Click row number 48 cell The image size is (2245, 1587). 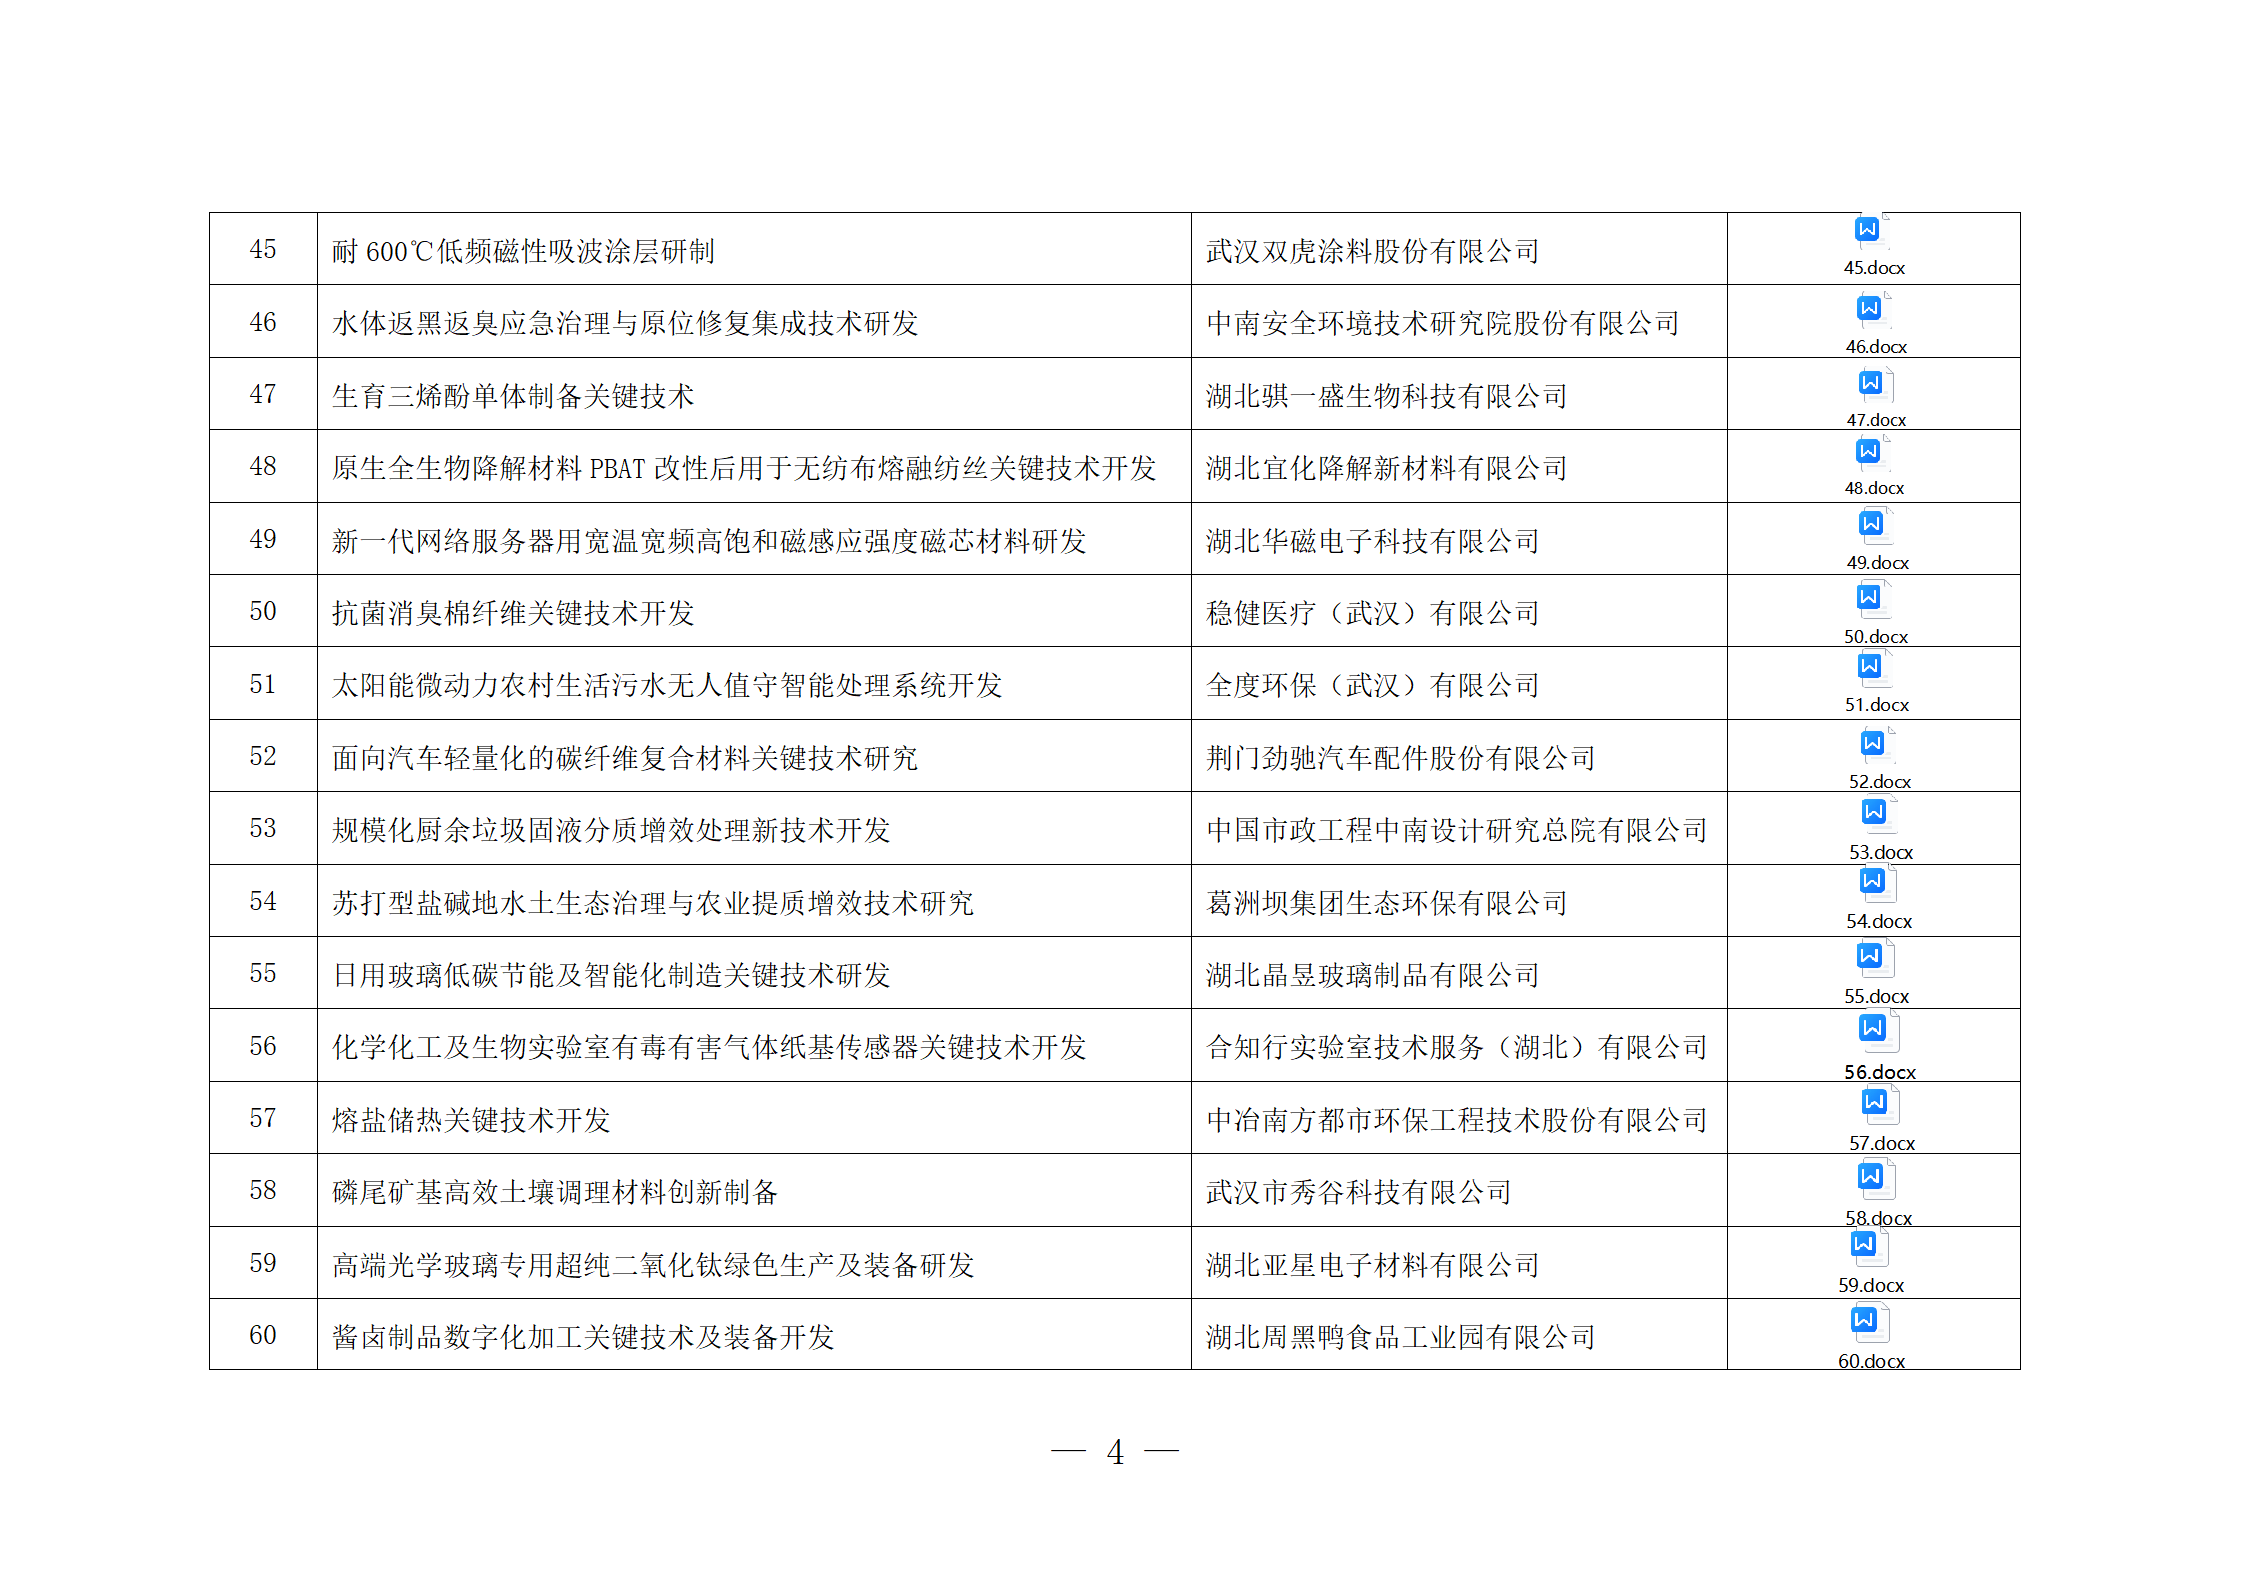pos(263,466)
